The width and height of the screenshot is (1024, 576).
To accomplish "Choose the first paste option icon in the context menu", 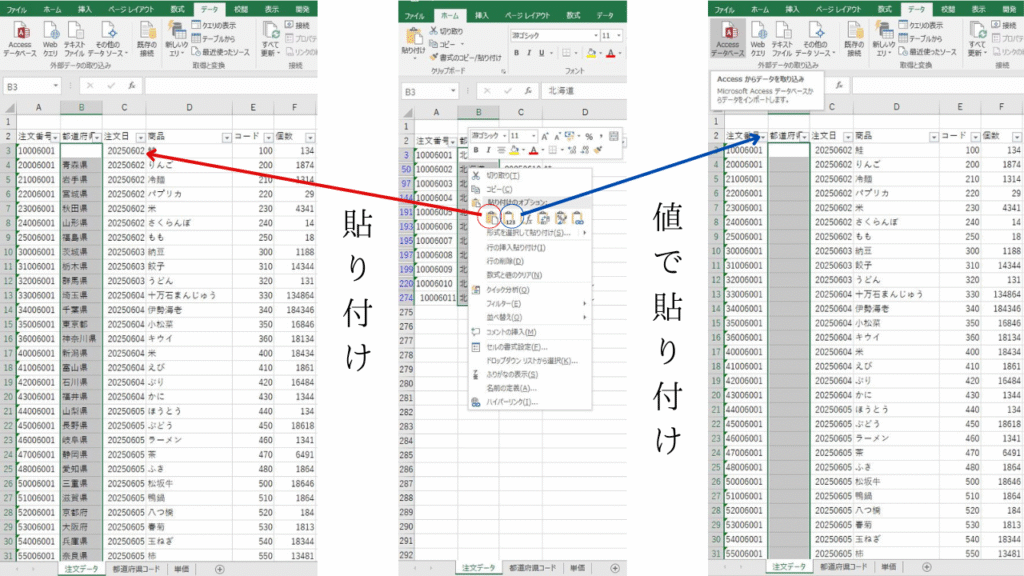I will tap(491, 218).
